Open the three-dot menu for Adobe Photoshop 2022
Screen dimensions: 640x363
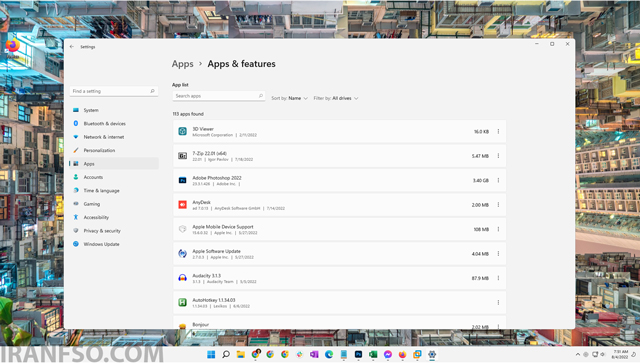pos(498,180)
